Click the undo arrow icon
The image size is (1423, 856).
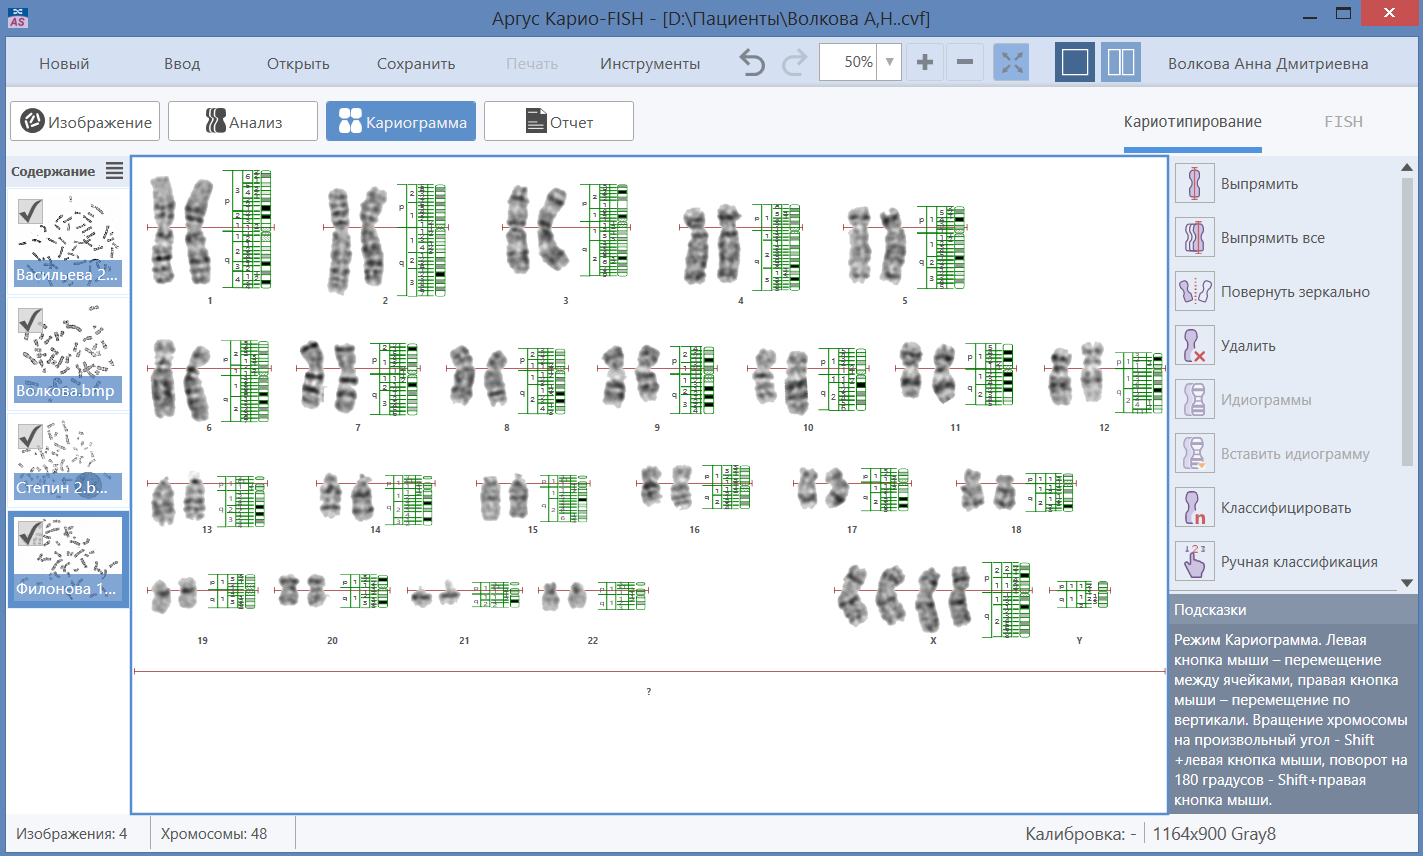[752, 63]
